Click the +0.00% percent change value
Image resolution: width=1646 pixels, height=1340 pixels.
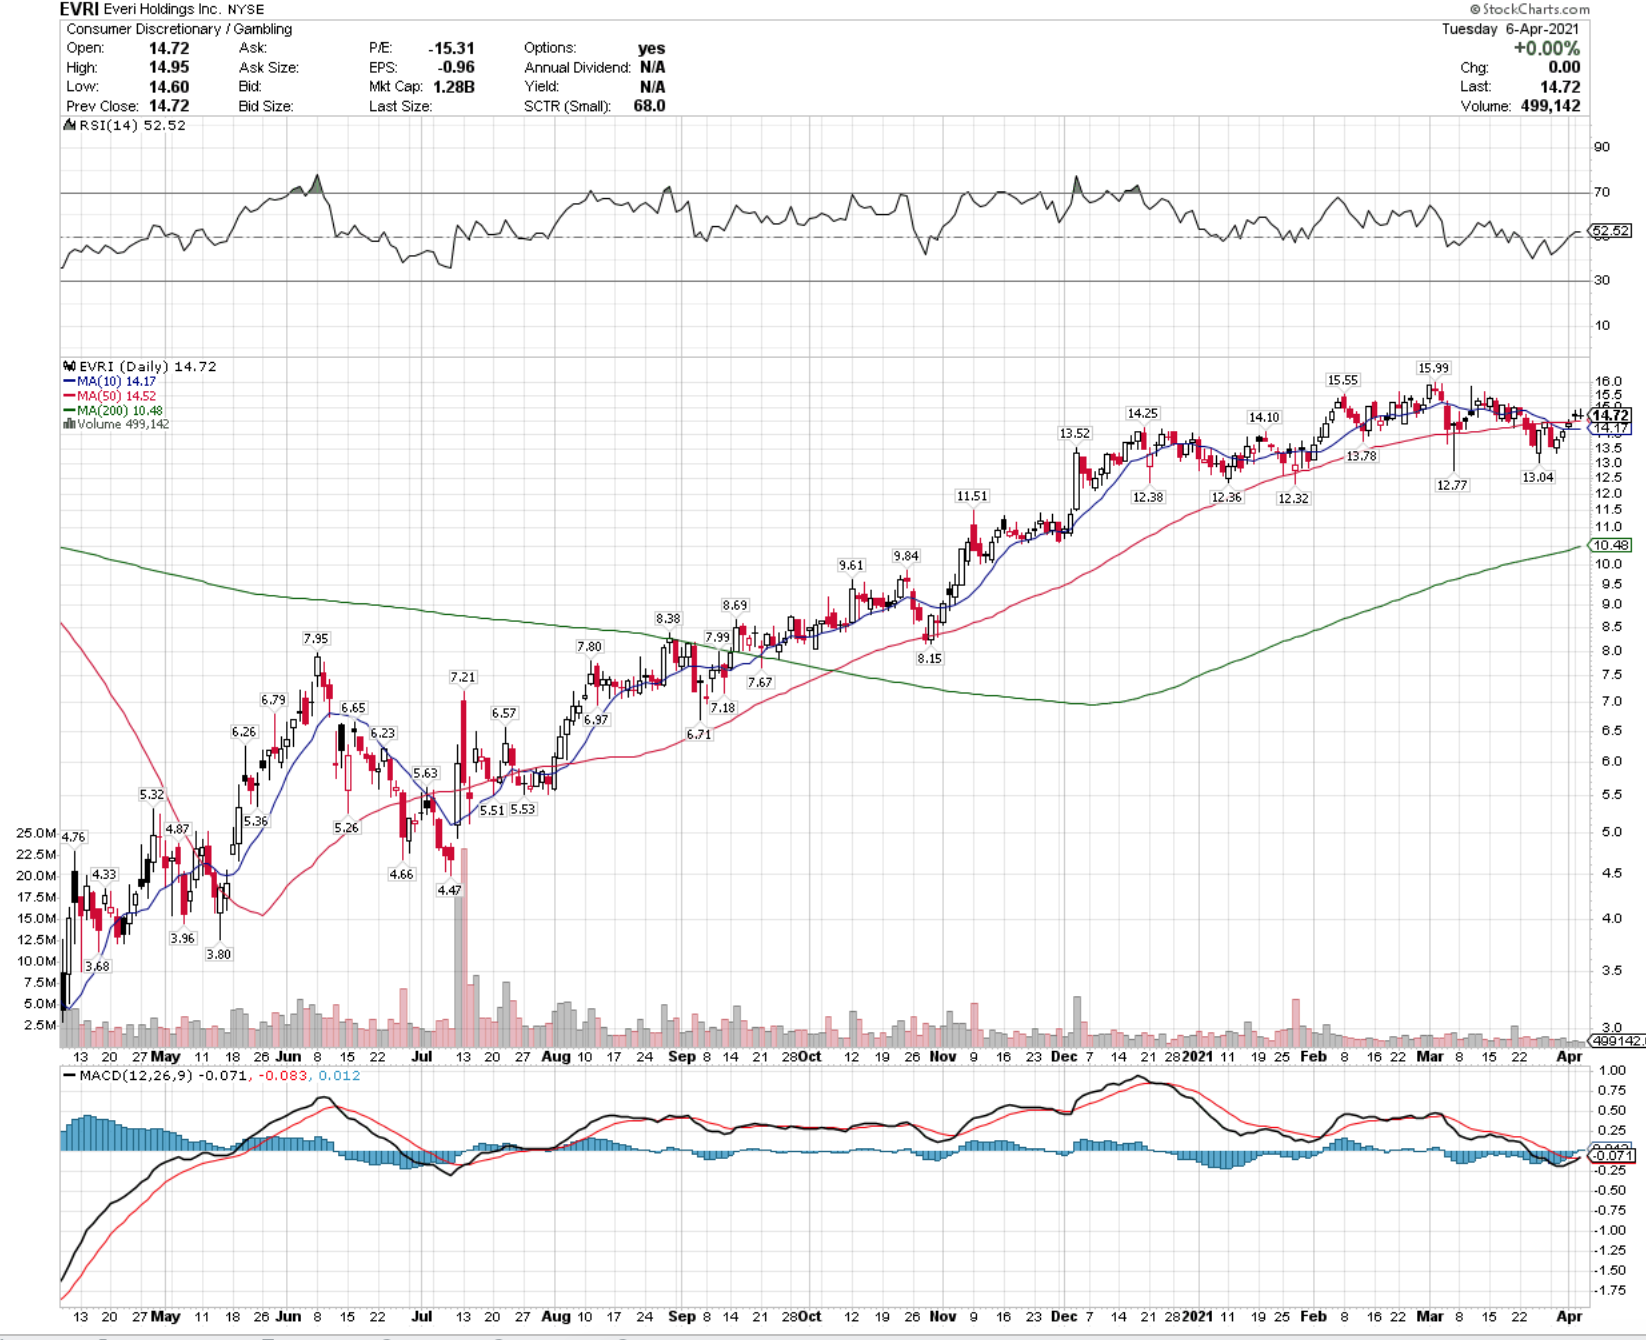pos(1546,48)
